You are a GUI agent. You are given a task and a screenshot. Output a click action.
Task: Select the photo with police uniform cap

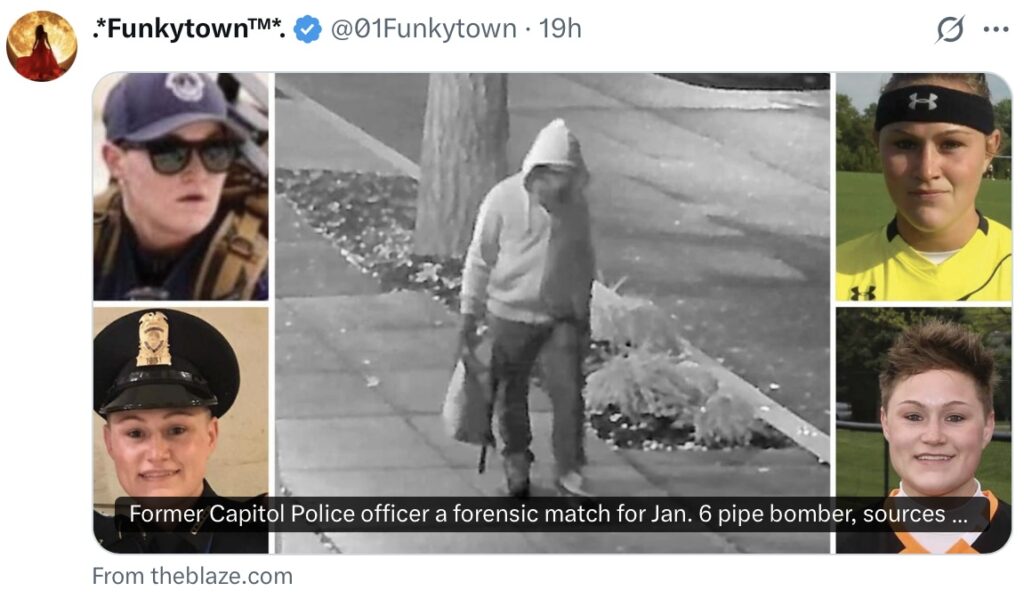pos(181,430)
